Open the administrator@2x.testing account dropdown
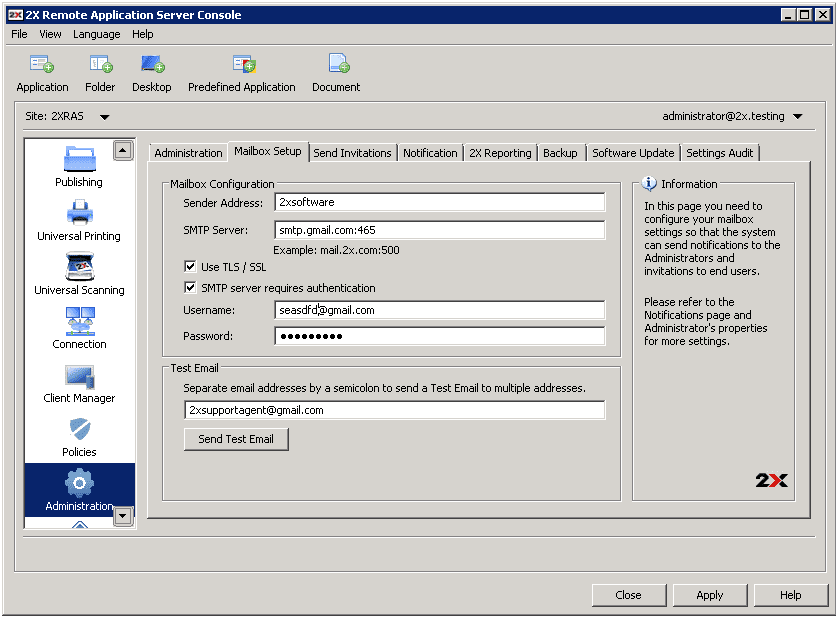 [x=798, y=116]
